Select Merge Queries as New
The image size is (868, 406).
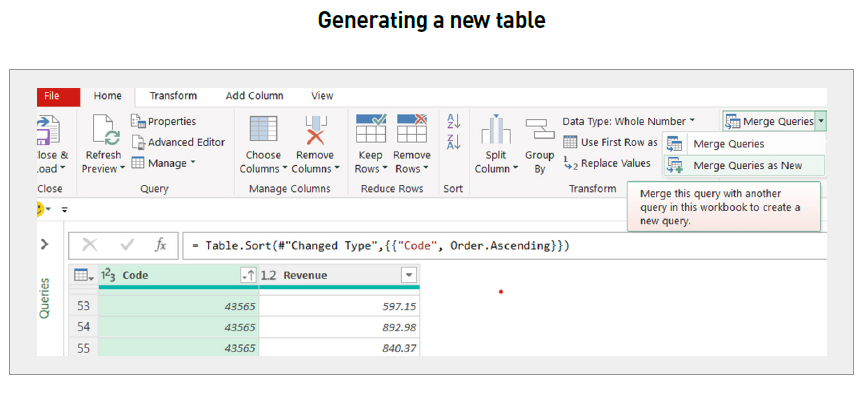pyautogui.click(x=743, y=165)
